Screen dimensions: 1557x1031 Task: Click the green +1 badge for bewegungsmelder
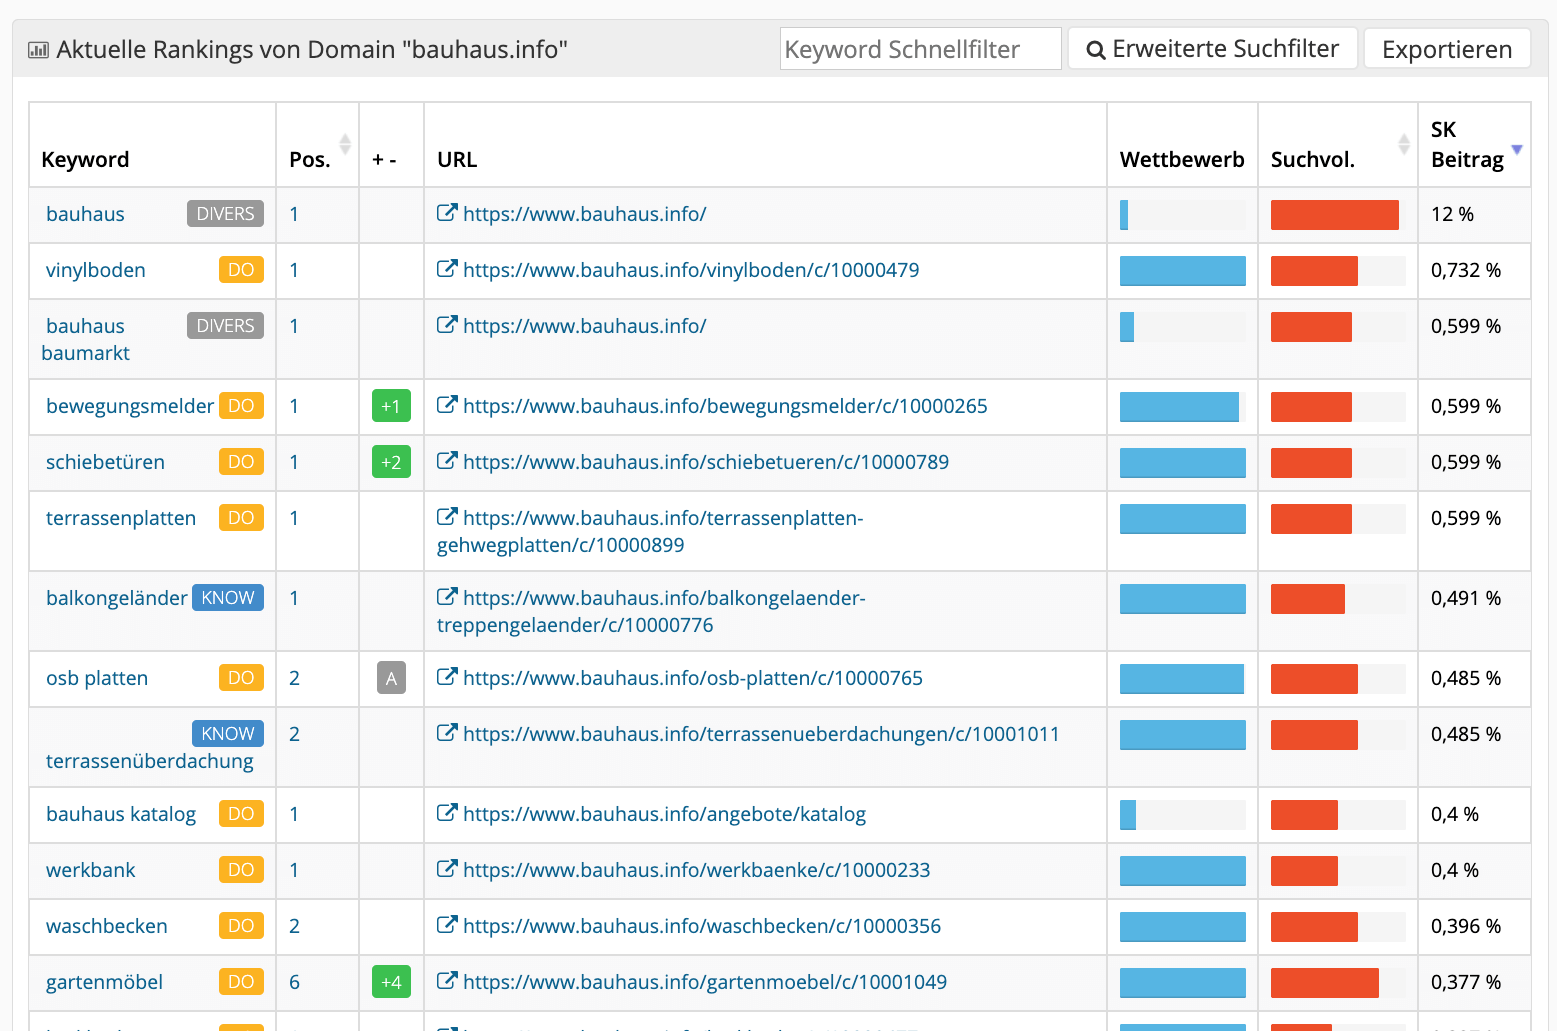pyautogui.click(x=391, y=406)
